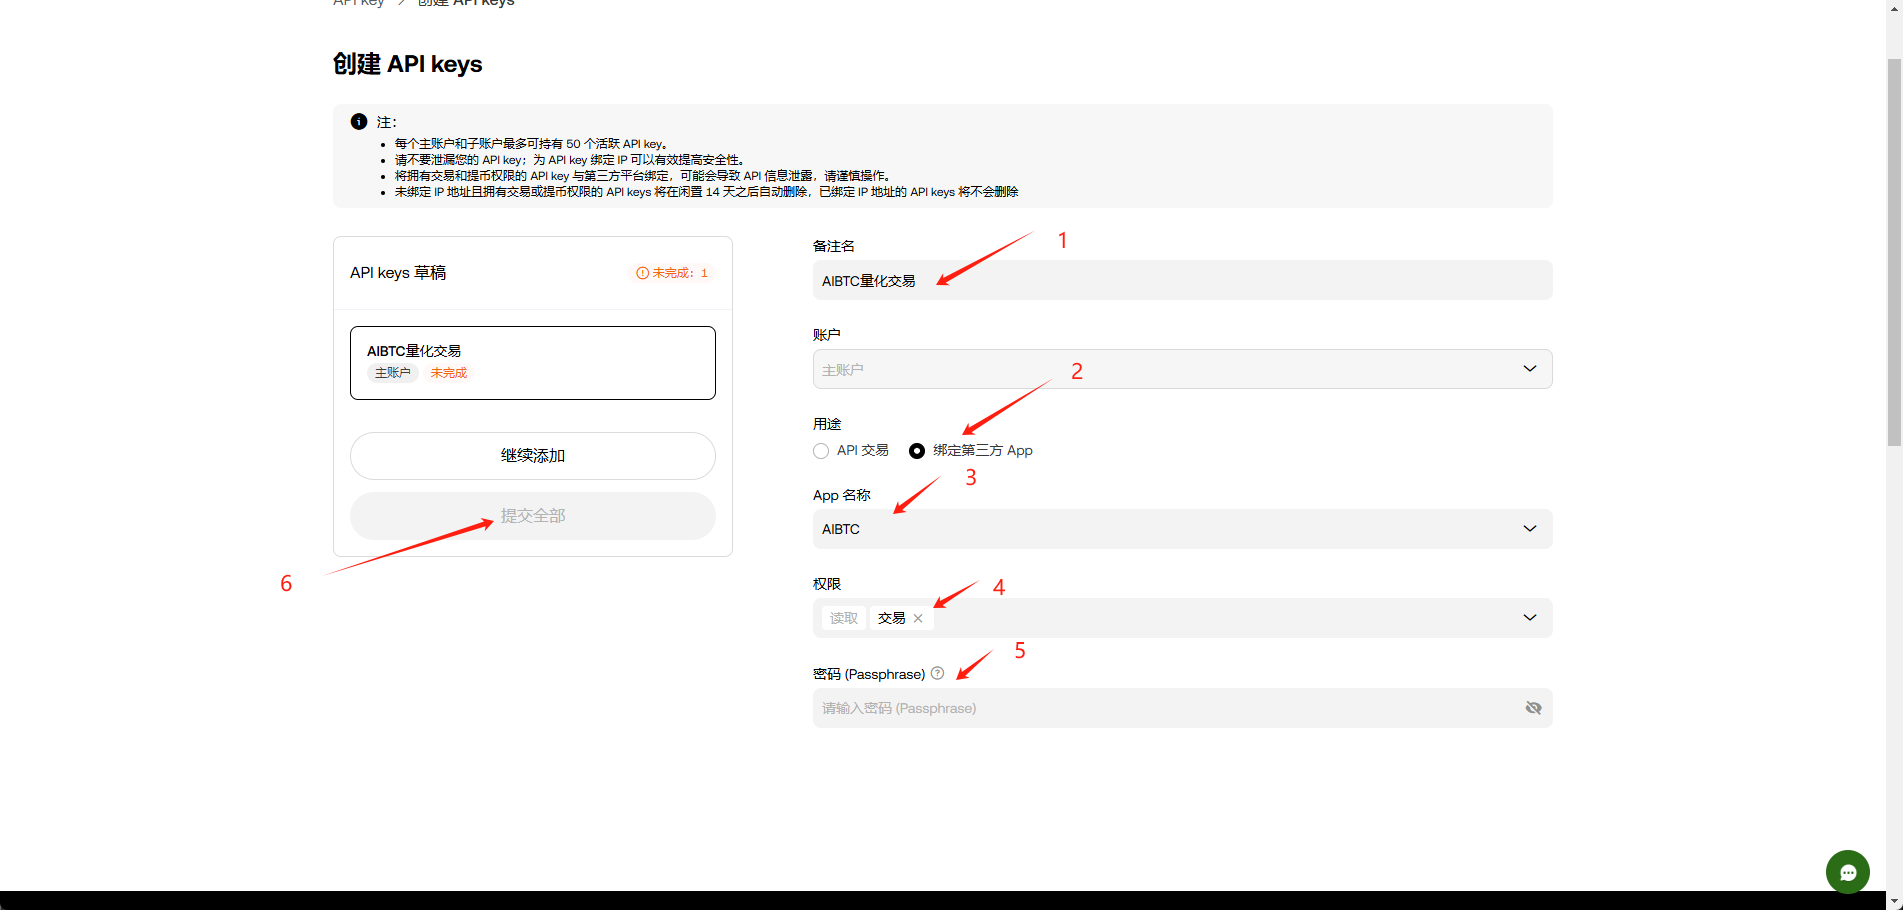
Task: Click the Passphrase help question-mark icon
Action: pos(937,673)
